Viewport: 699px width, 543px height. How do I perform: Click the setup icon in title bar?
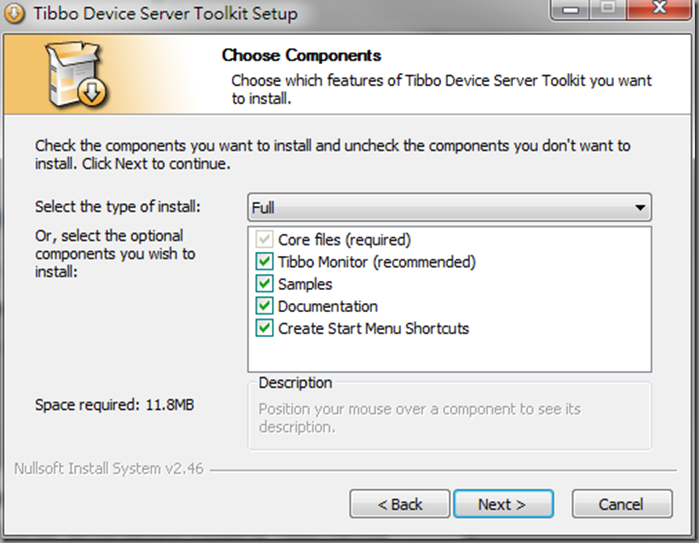point(14,13)
